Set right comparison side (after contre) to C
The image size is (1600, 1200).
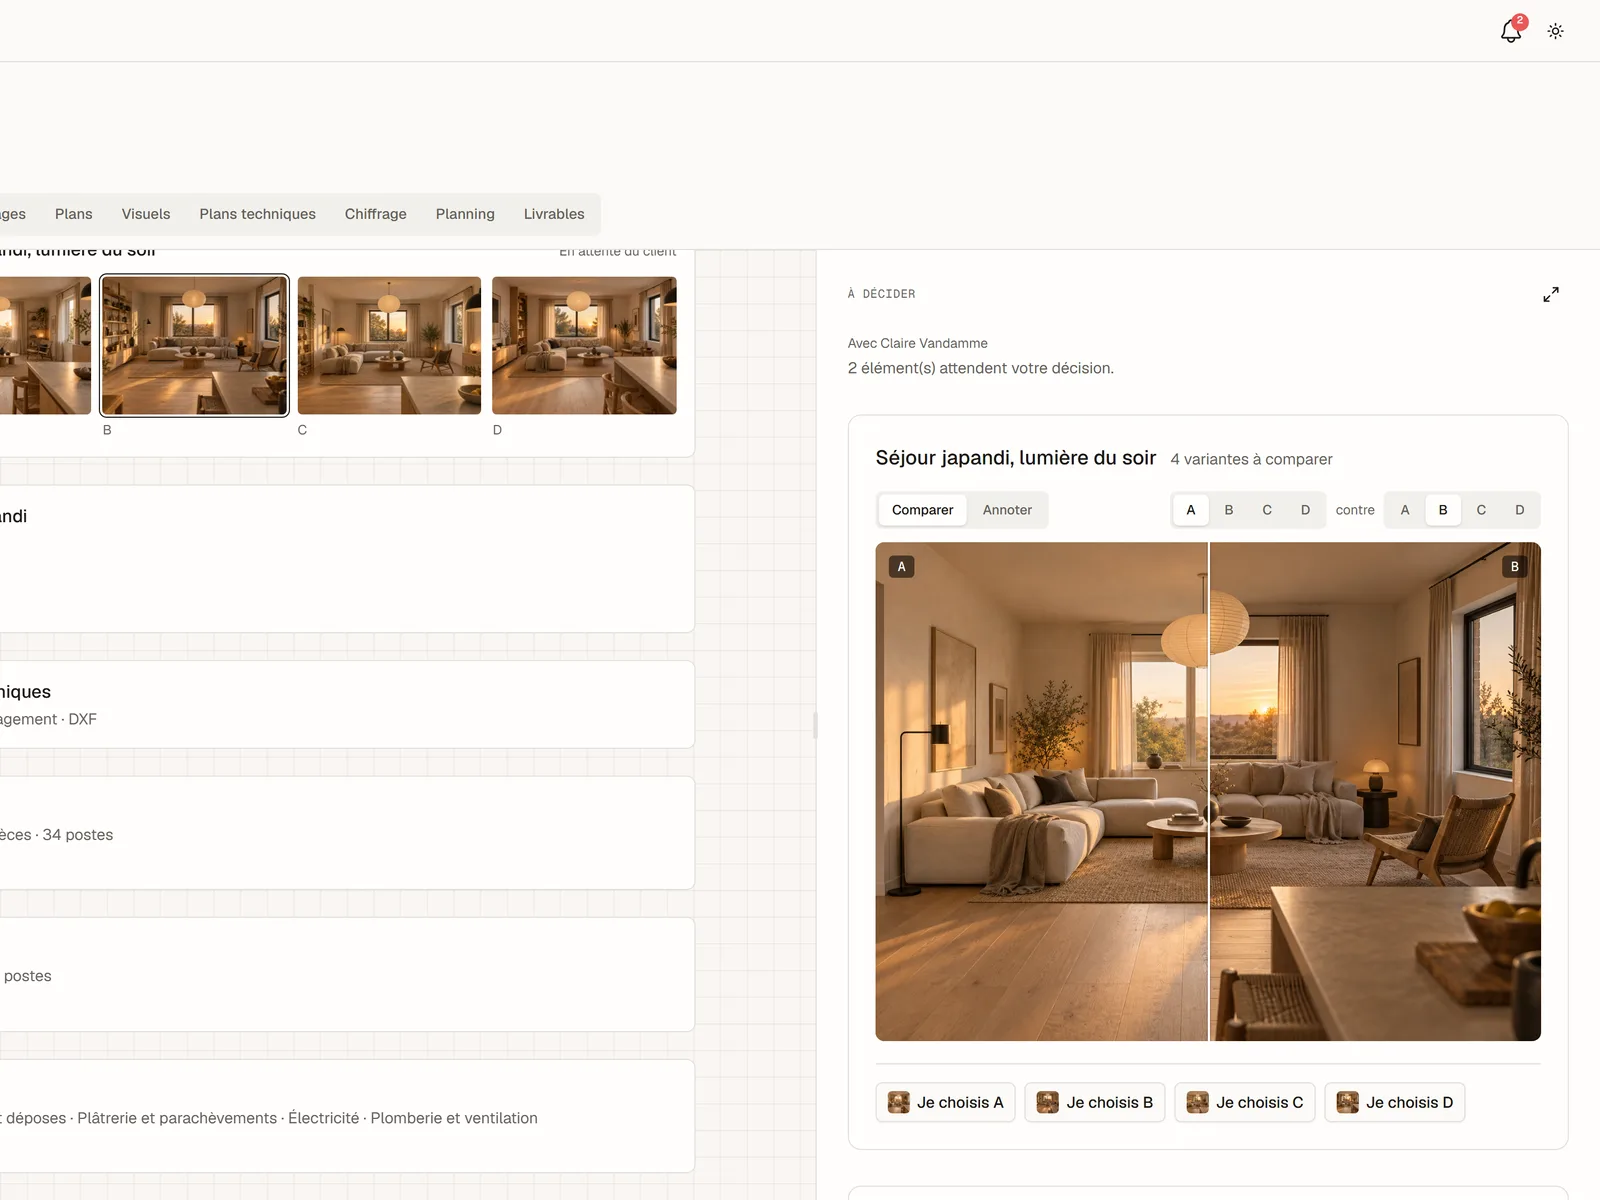coord(1481,510)
